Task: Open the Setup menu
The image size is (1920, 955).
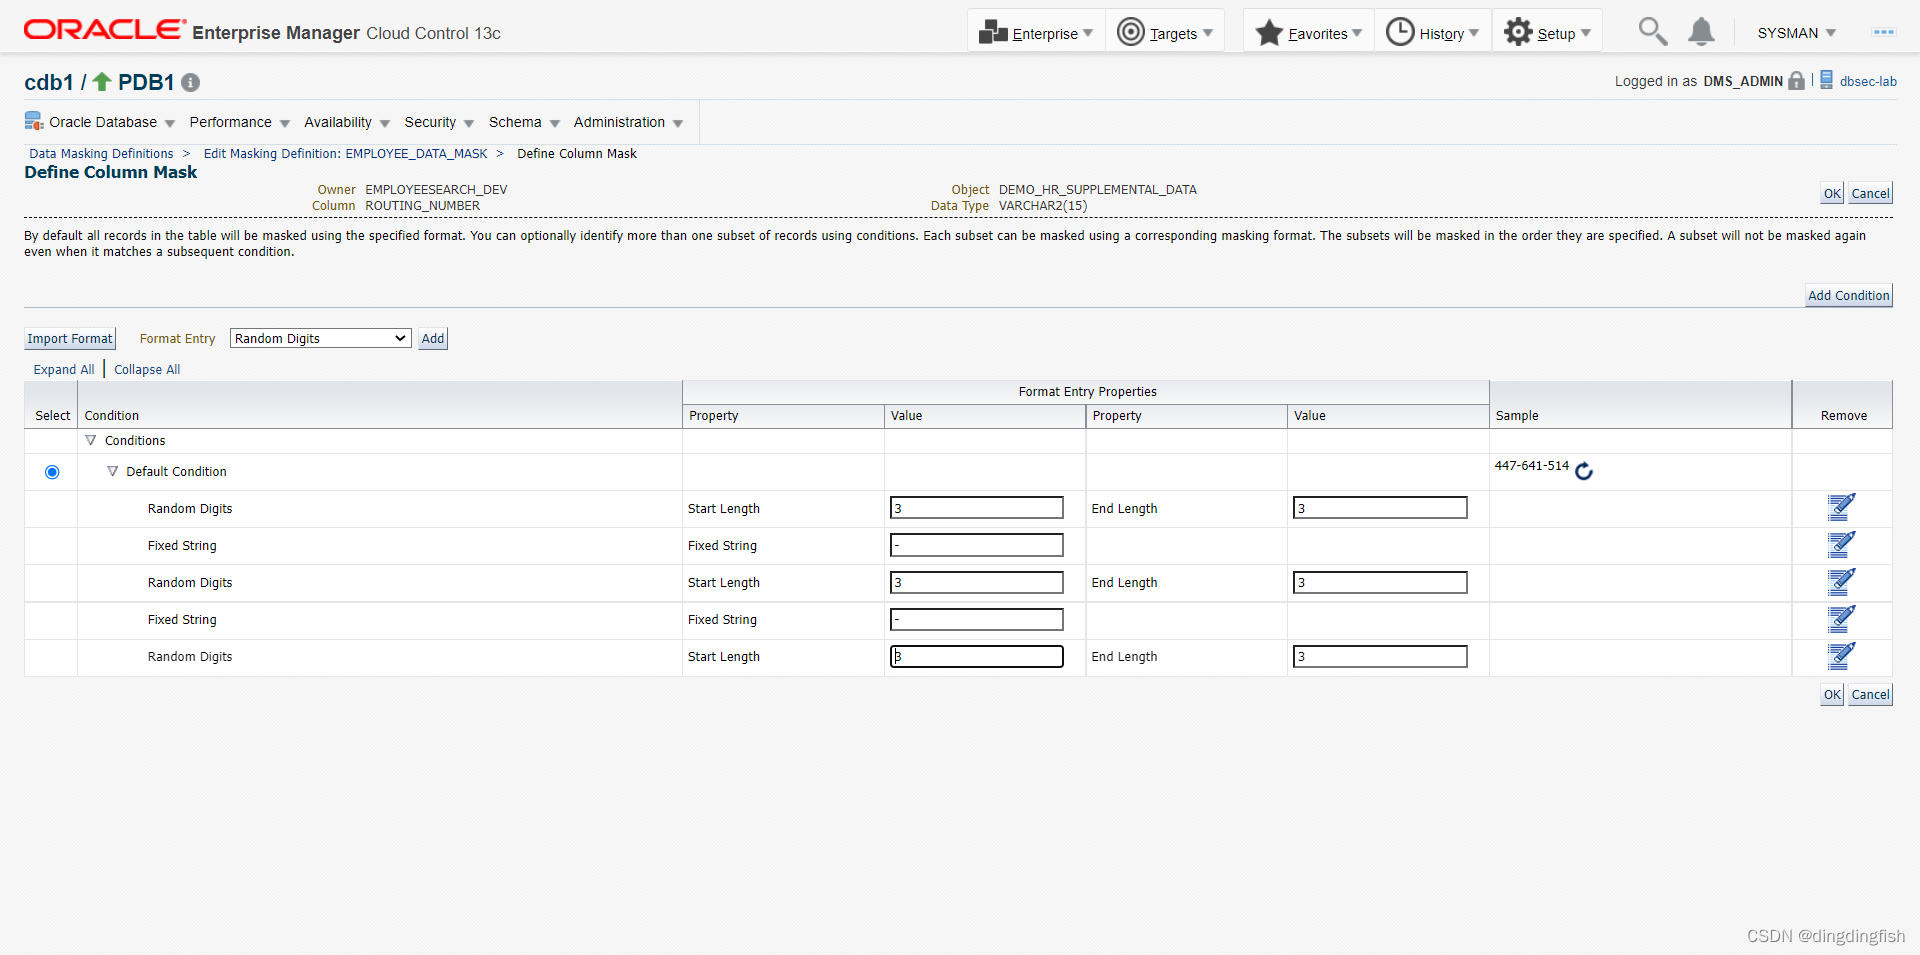Action: (x=1547, y=32)
